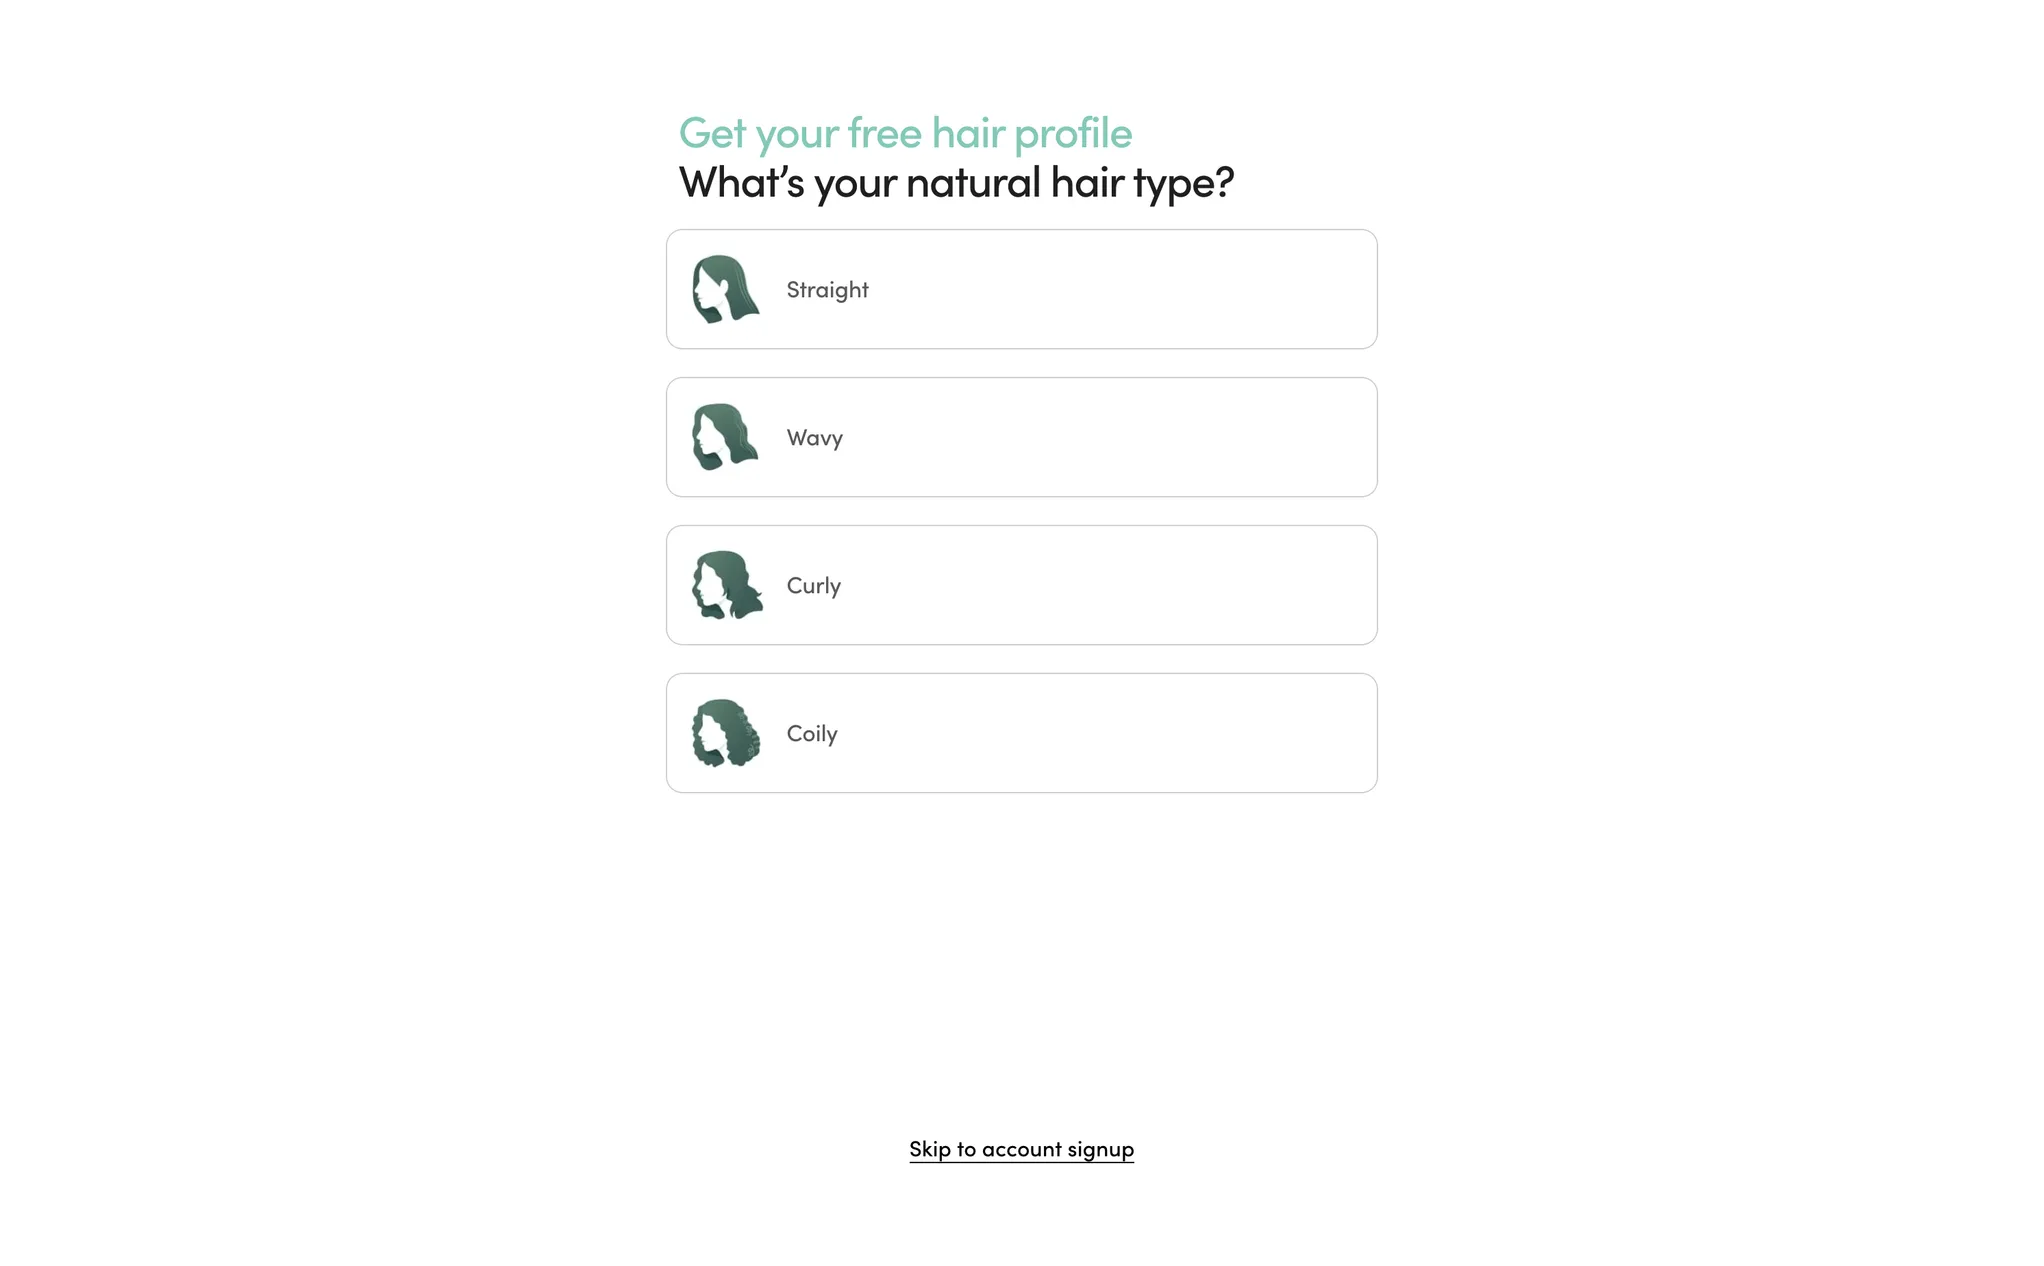Click the 'Curly' text label

tap(813, 586)
